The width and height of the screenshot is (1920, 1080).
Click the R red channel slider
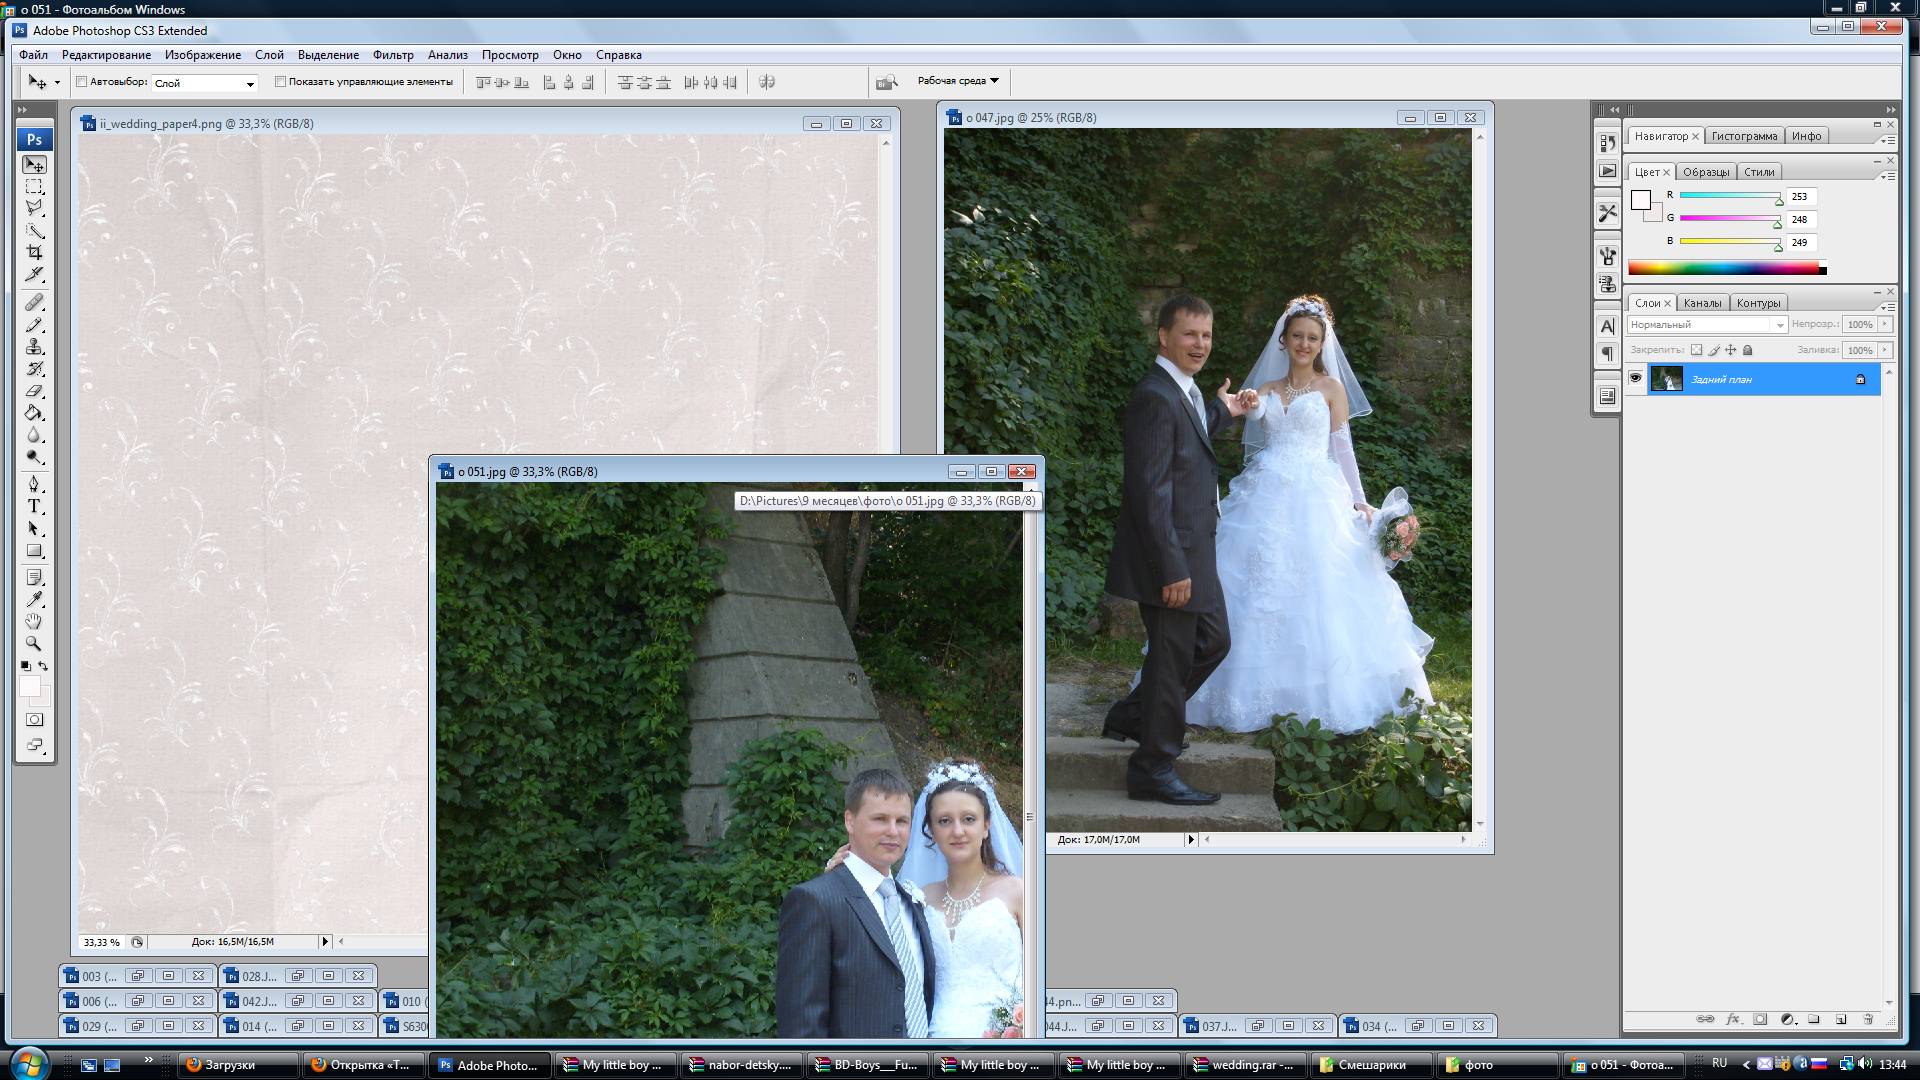[x=1730, y=197]
